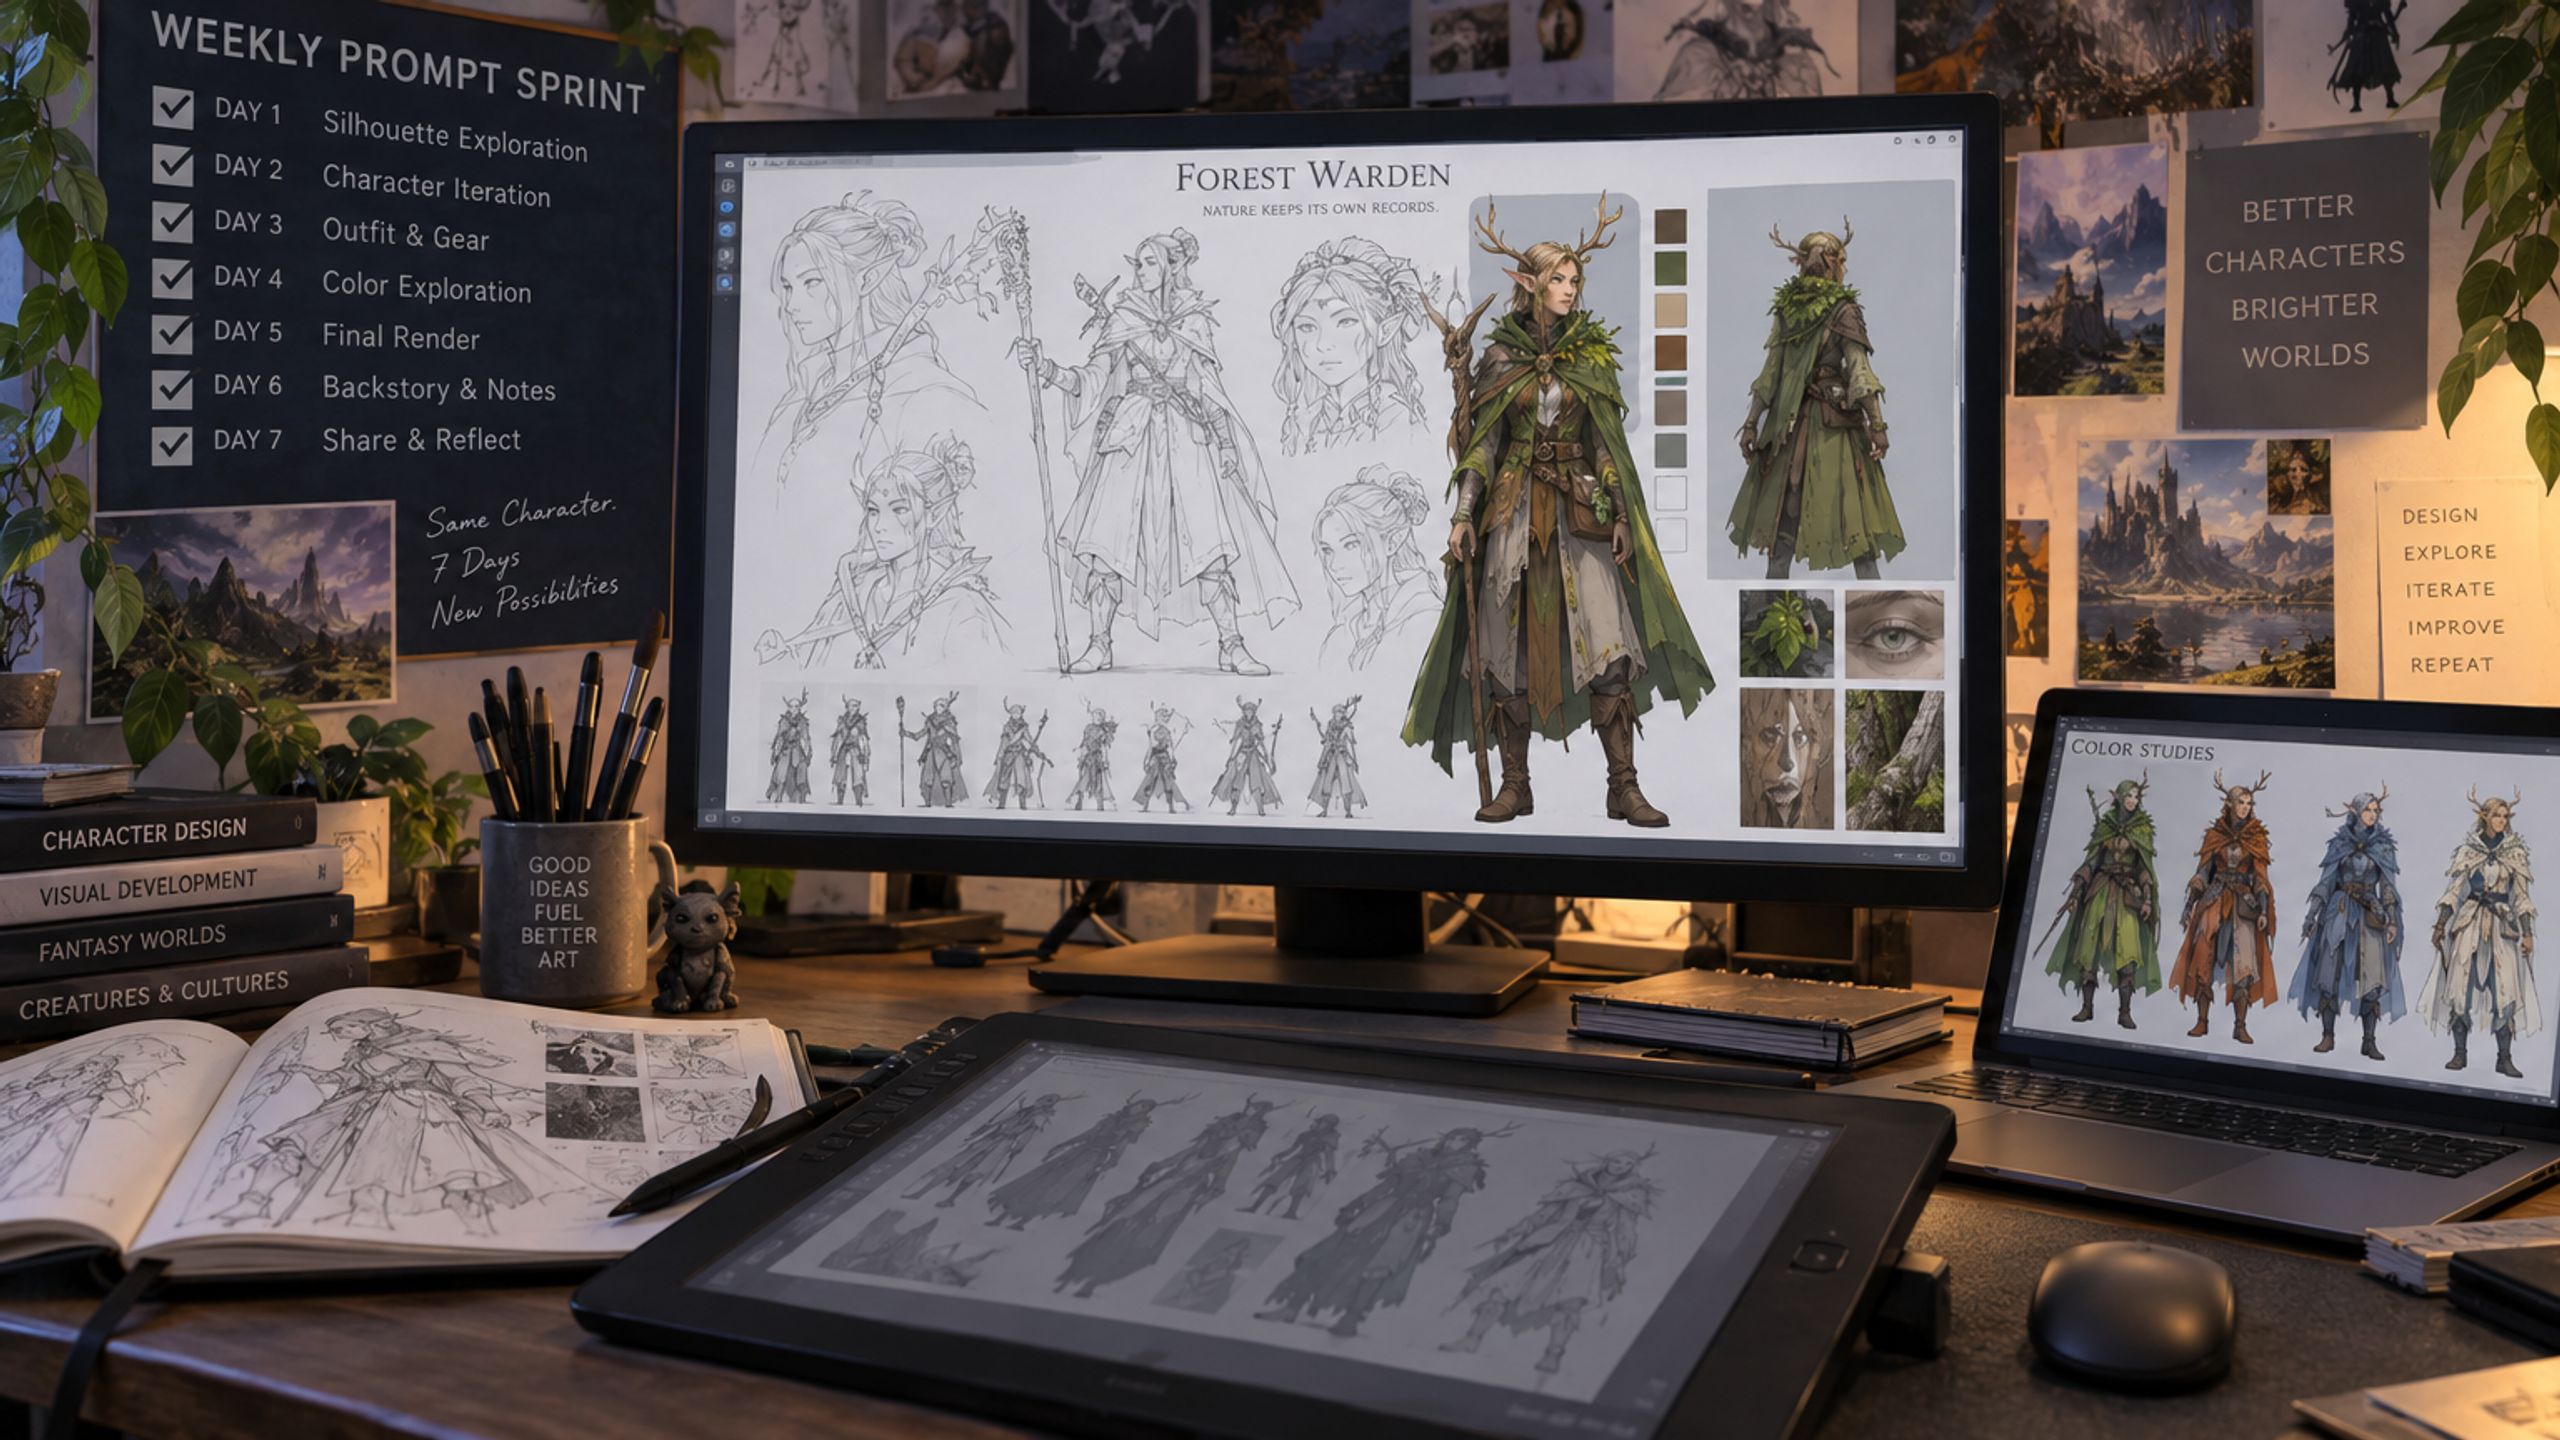Open the green leaf reference thumbnail

1786,634
